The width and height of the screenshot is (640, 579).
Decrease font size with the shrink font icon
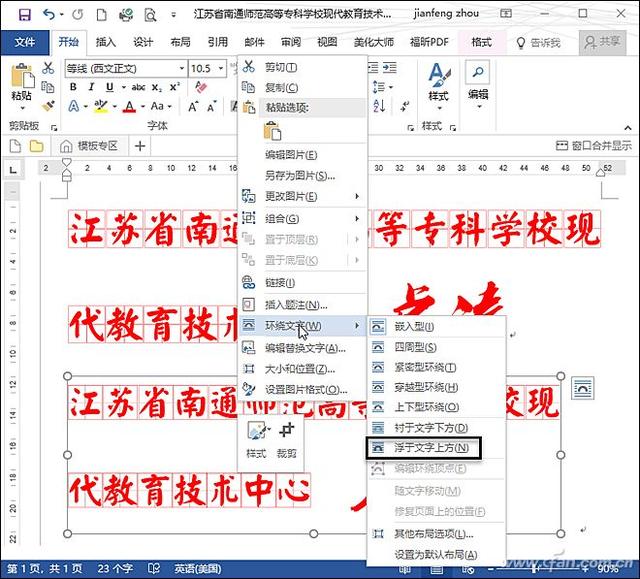coord(211,106)
